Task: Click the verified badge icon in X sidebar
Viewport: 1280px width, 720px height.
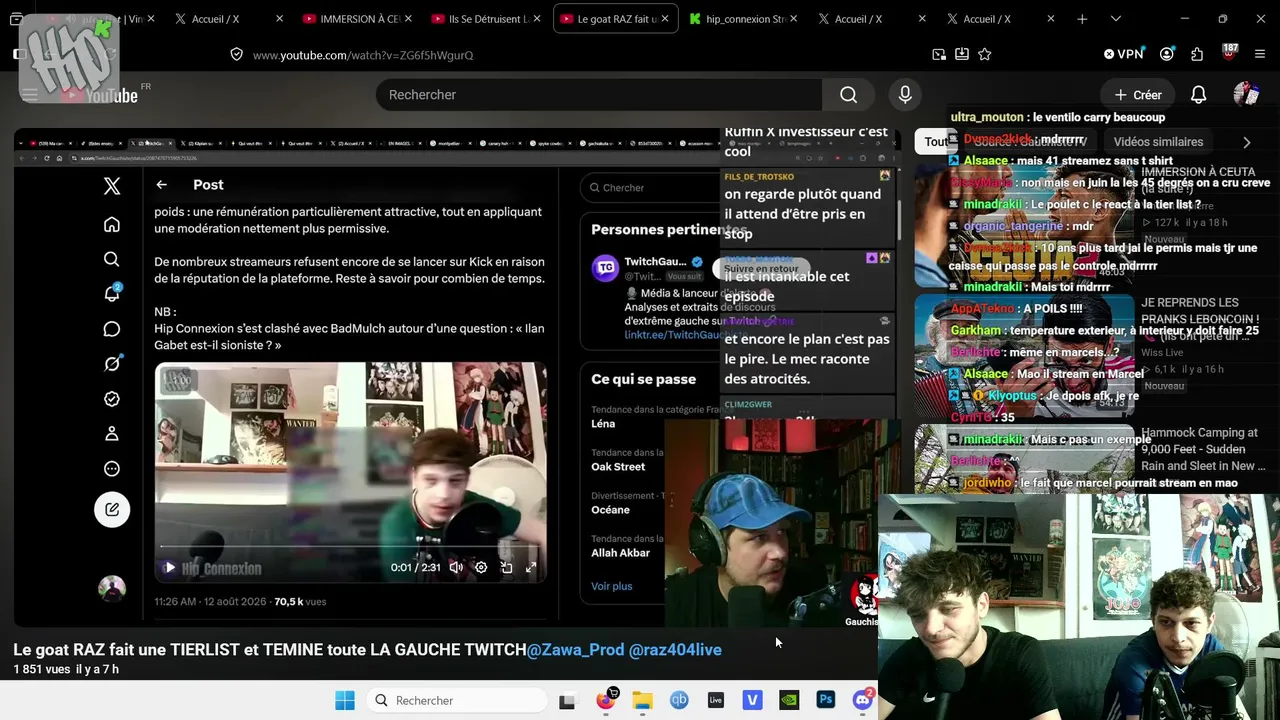Action: coord(112,399)
